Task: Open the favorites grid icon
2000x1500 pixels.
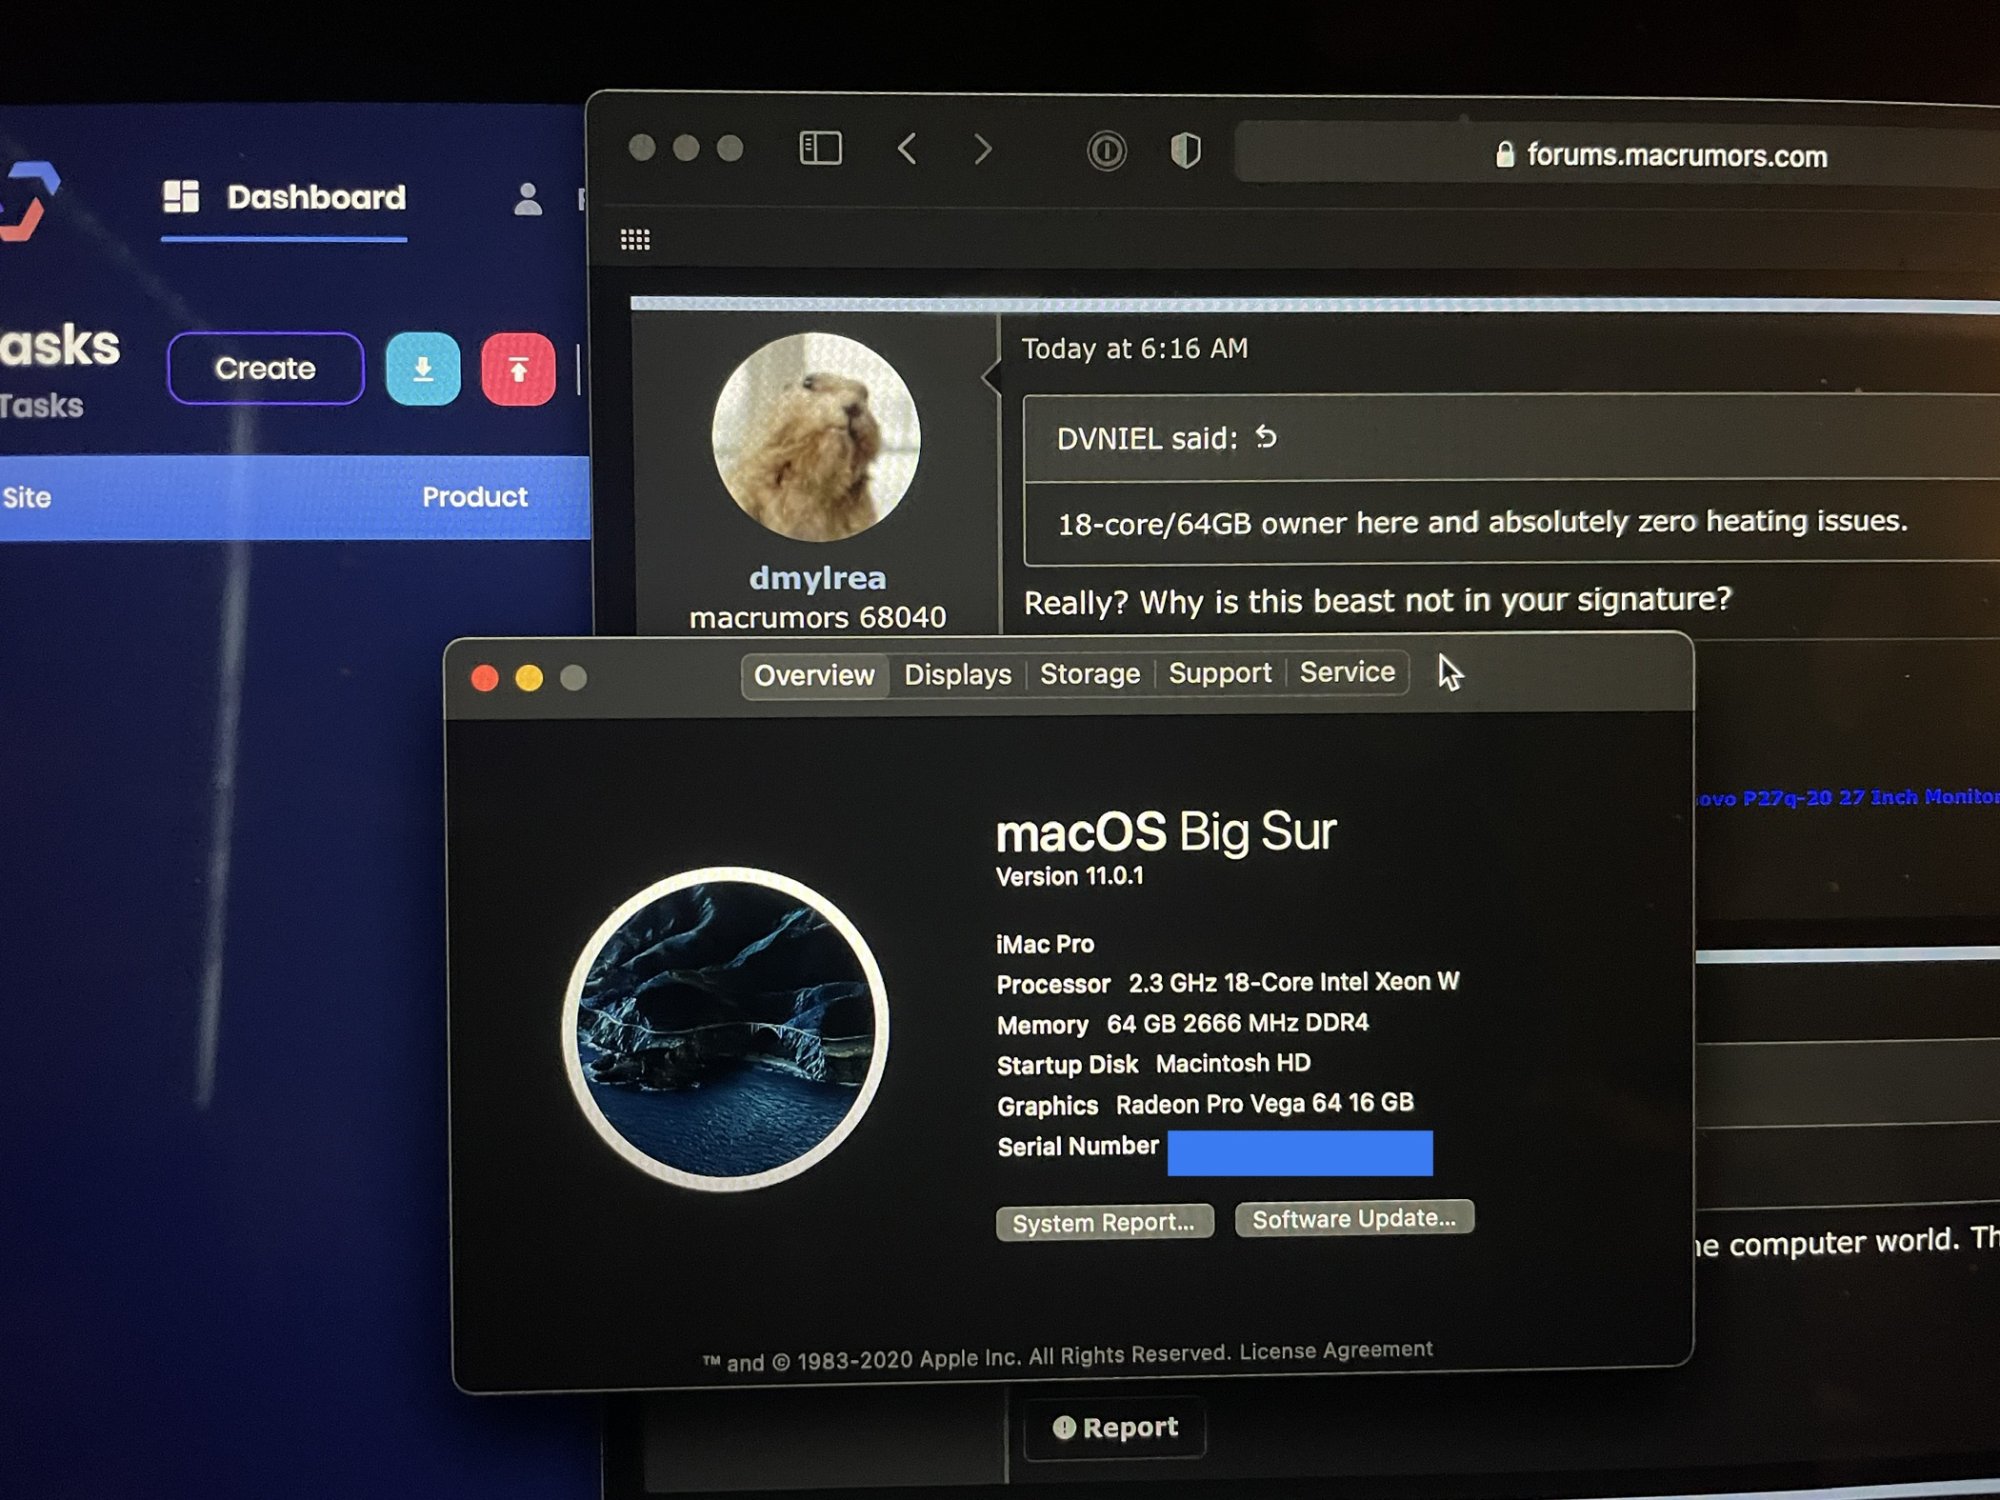Action: point(635,239)
